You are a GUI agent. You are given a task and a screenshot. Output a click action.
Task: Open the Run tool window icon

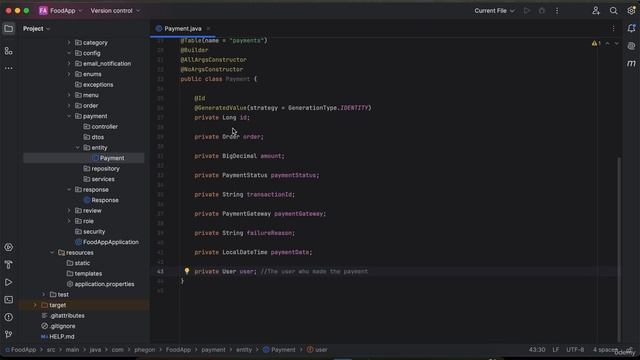click(x=9, y=282)
